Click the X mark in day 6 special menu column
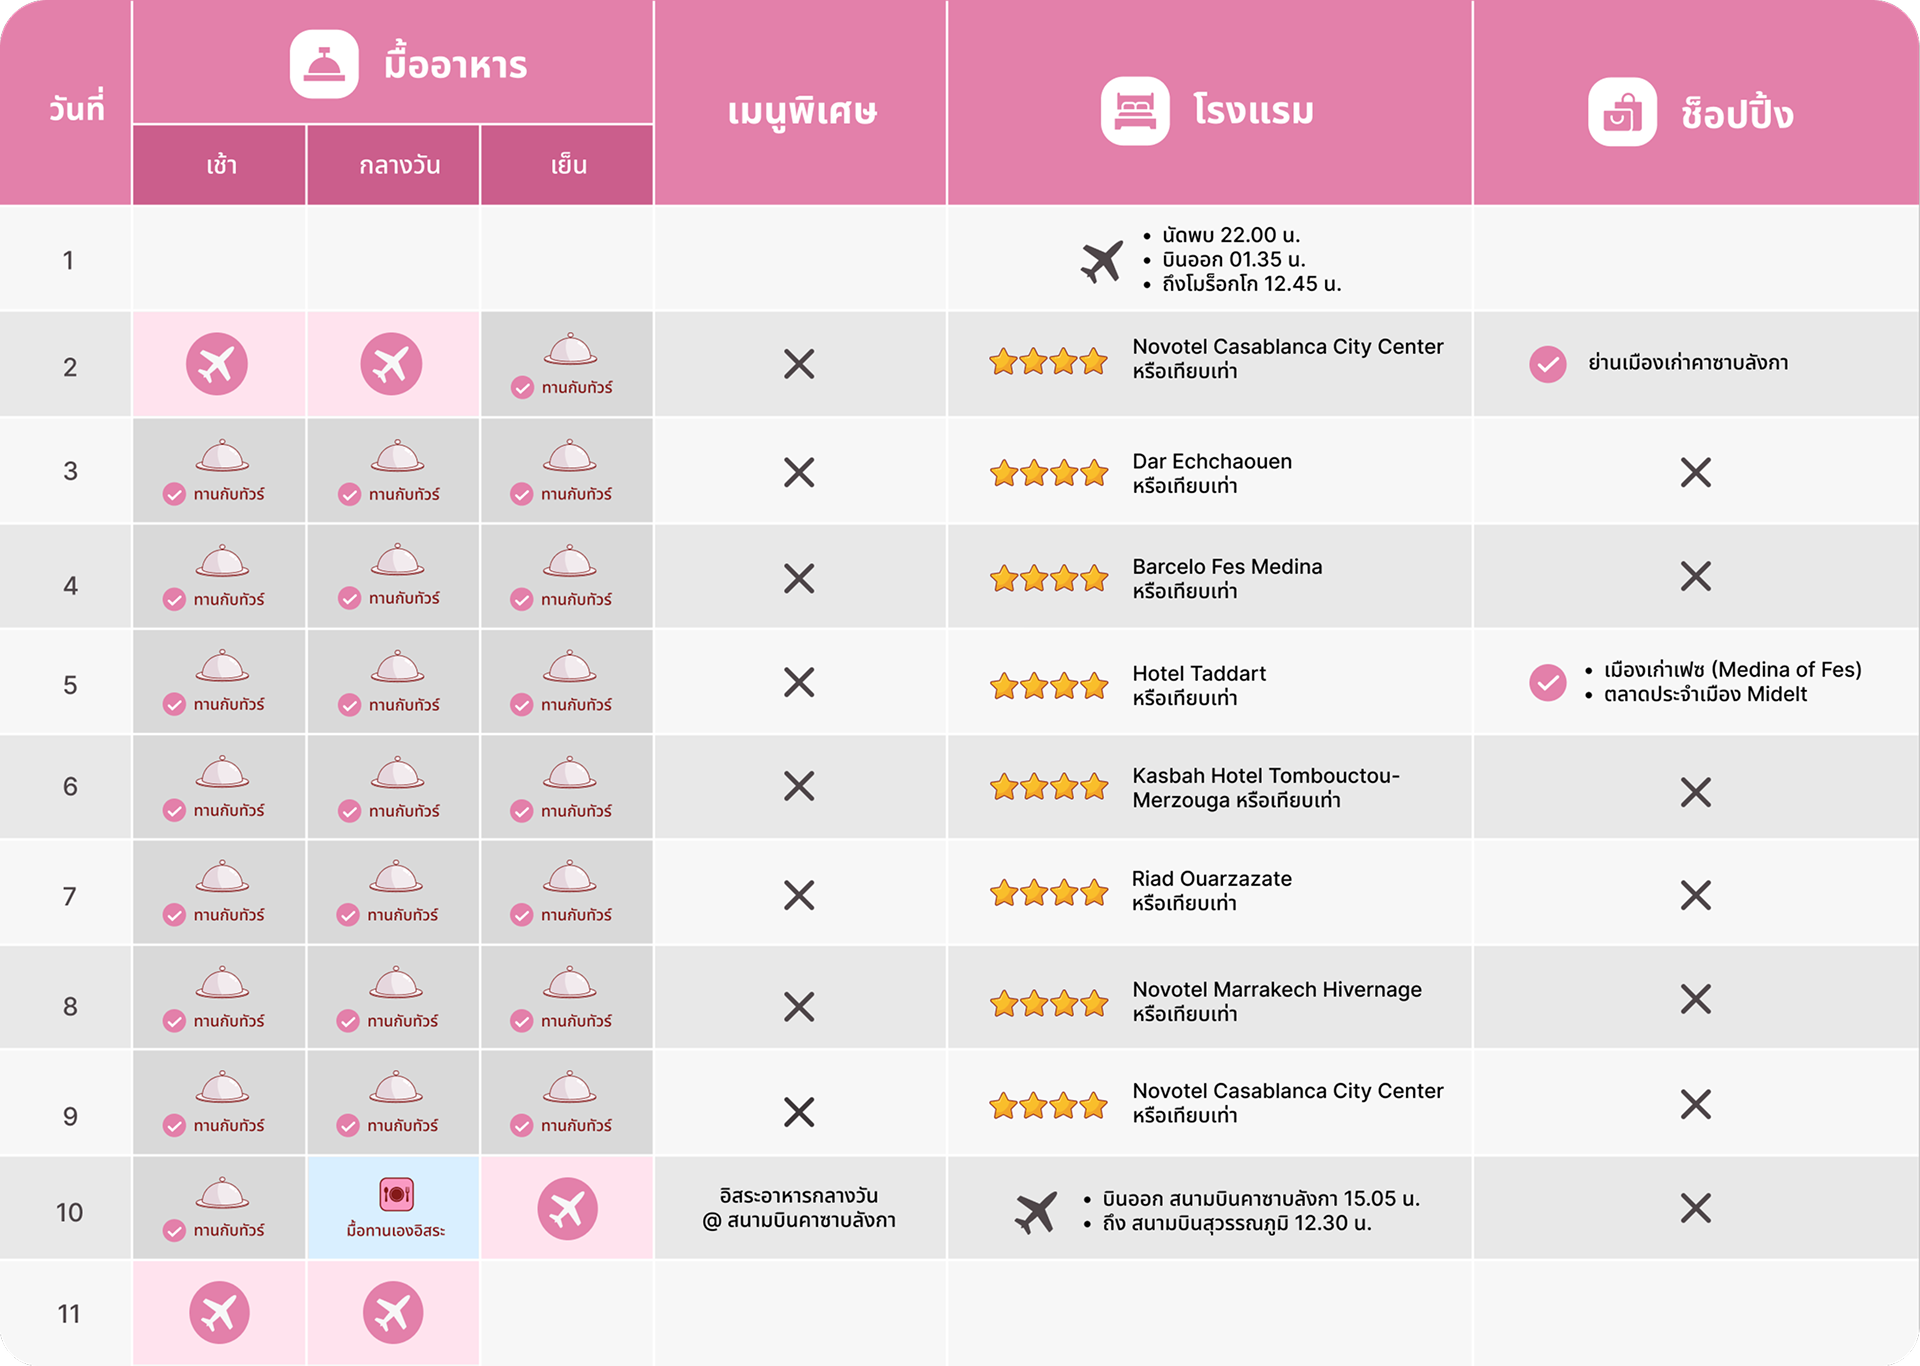The width and height of the screenshot is (1920, 1366). [799, 787]
